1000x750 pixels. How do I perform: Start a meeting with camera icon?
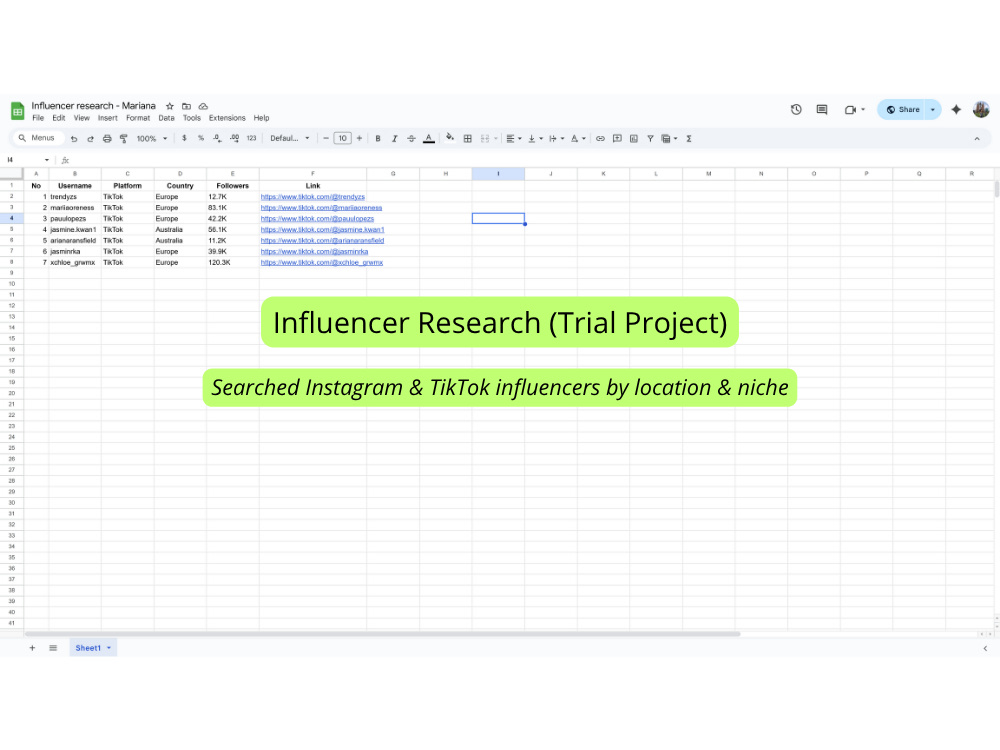(850, 110)
